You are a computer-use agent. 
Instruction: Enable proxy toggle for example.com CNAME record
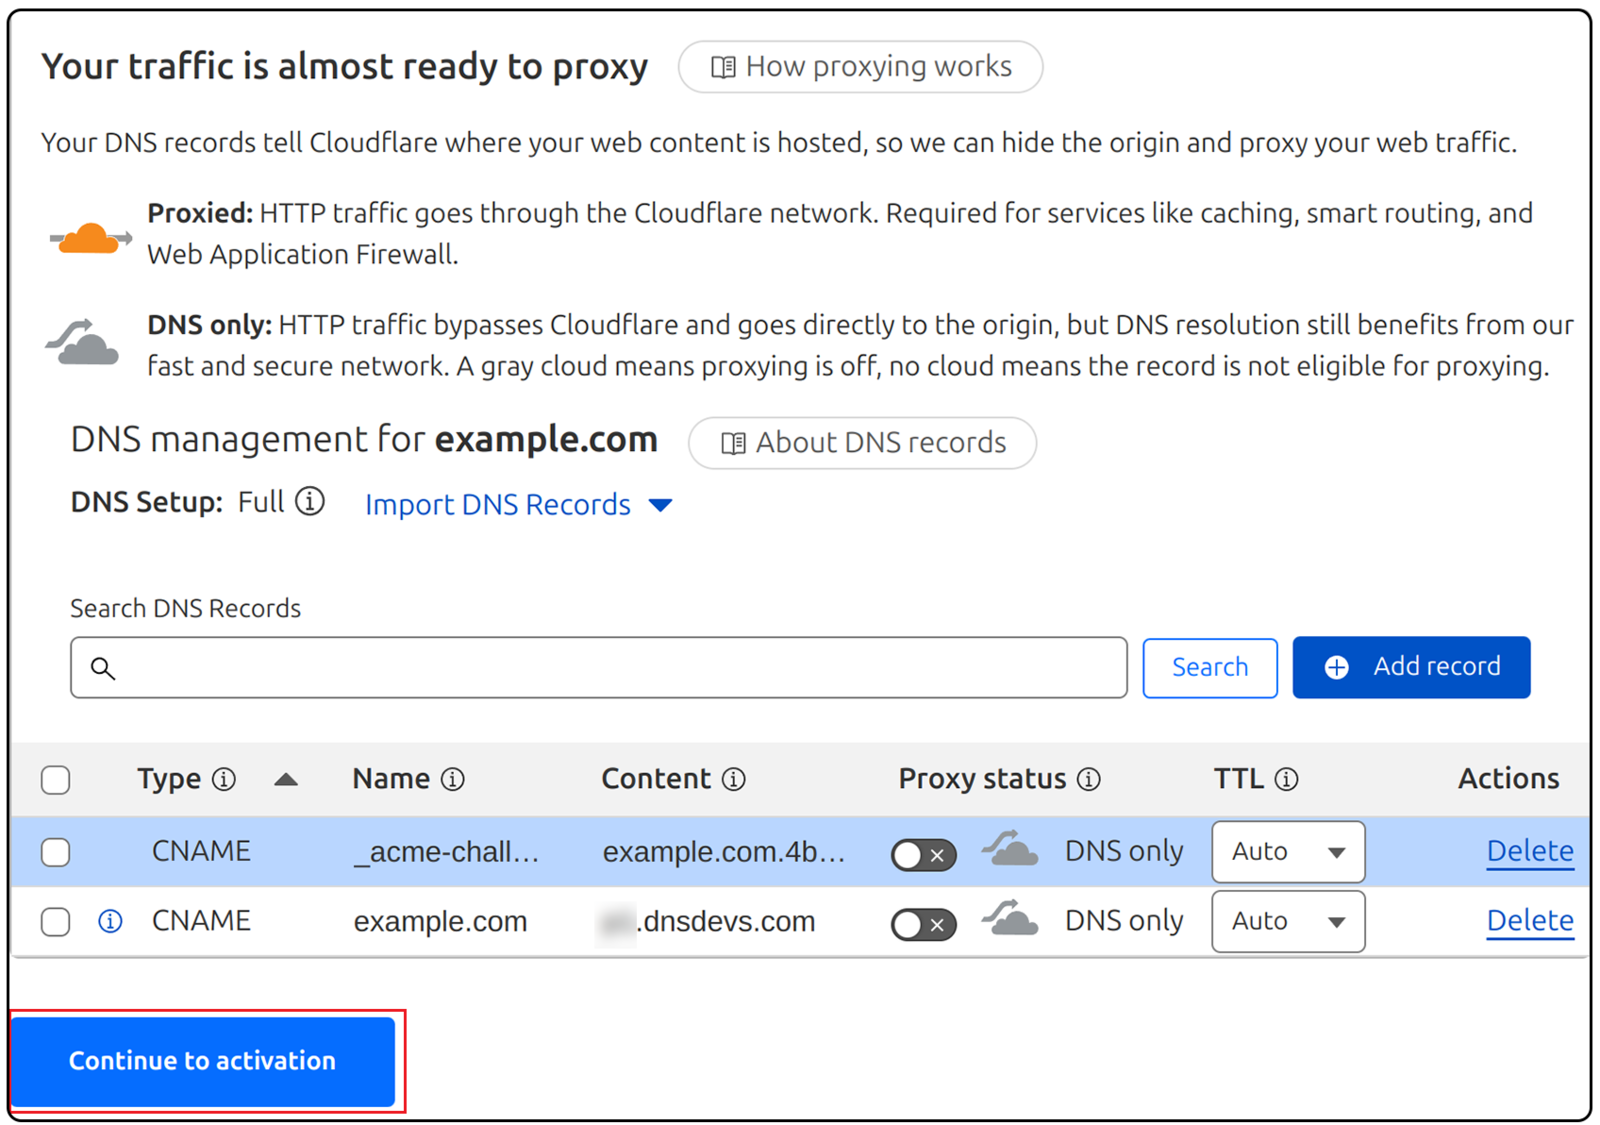pos(923,925)
